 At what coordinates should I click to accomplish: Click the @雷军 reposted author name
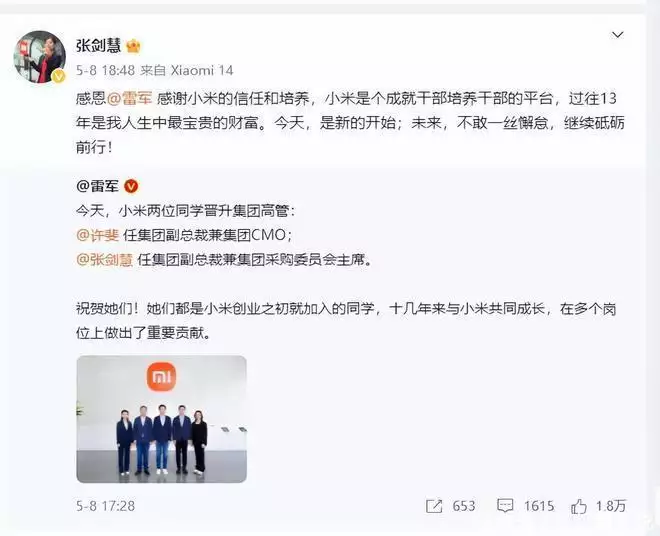click(98, 186)
